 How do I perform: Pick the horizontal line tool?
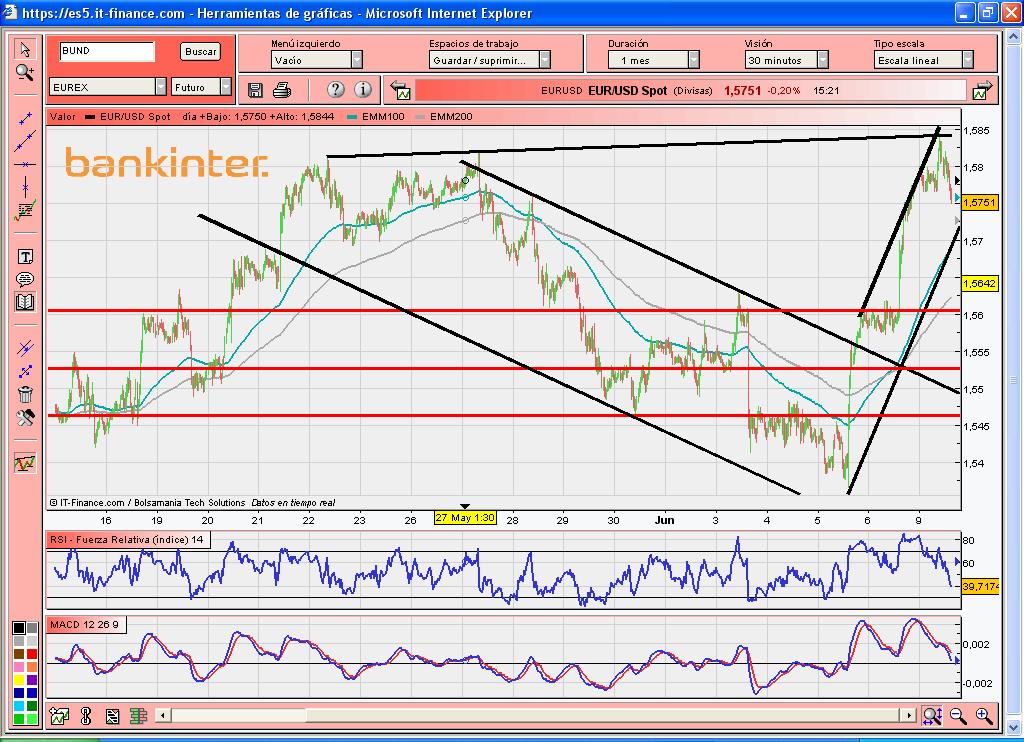(x=25, y=165)
